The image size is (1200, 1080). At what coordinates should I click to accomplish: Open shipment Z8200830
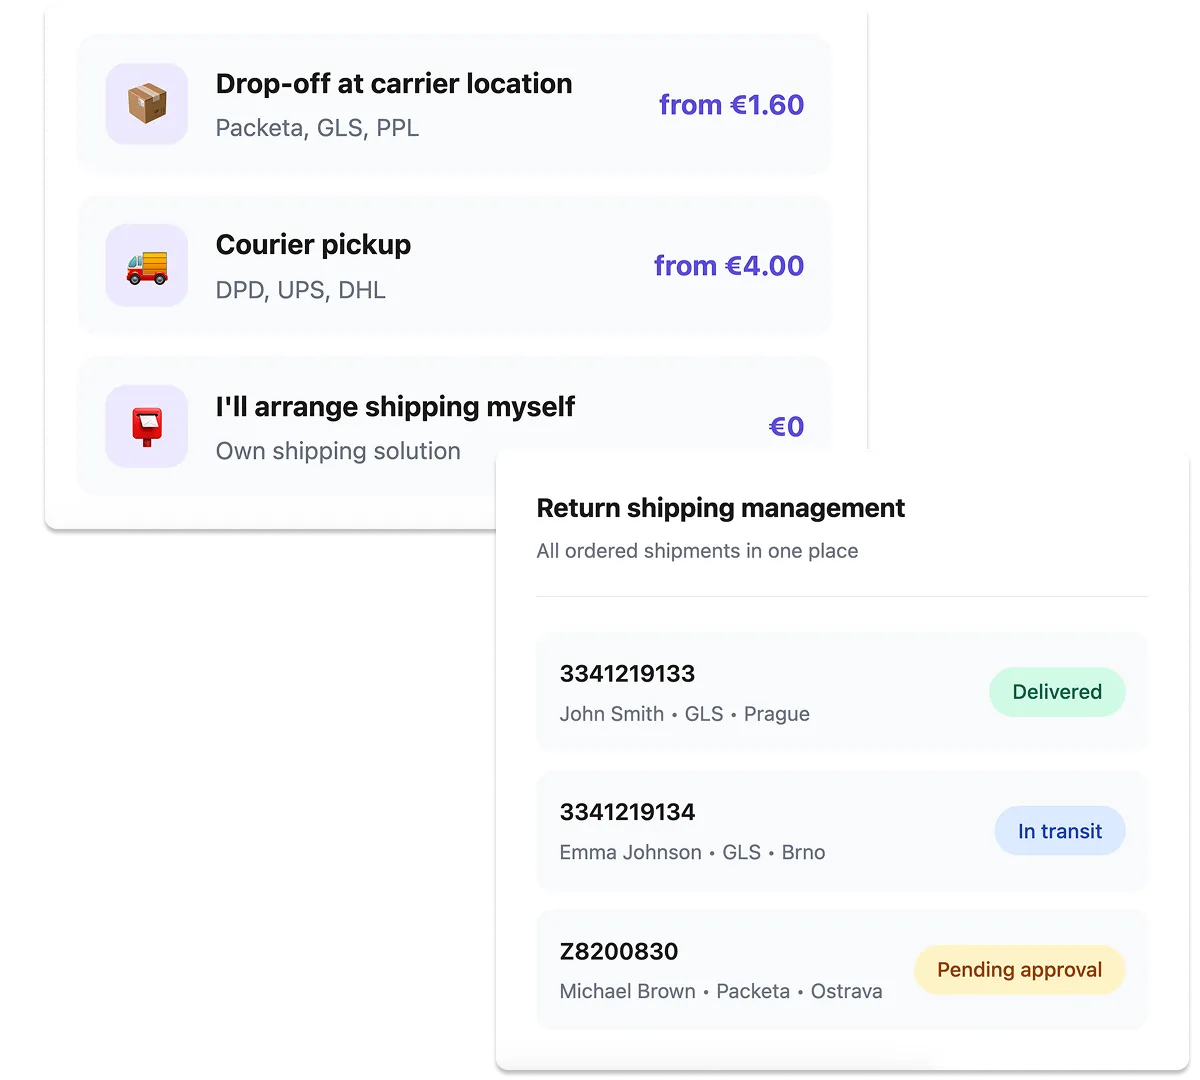coord(619,951)
